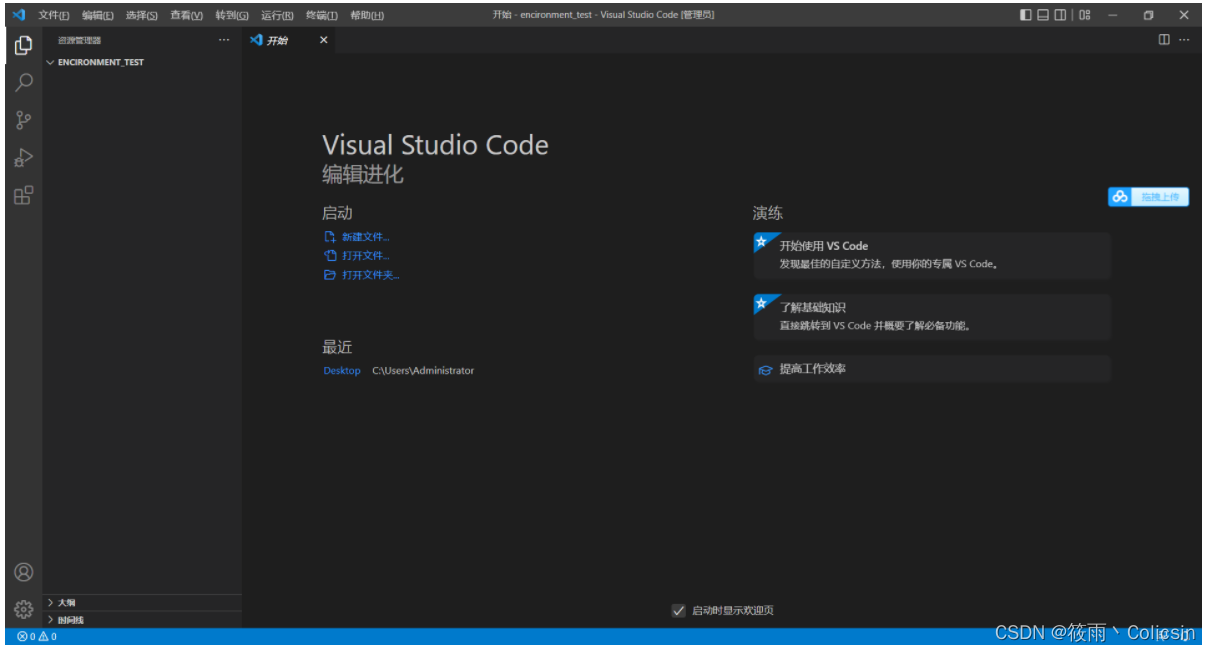Split the editor to the right
The height and width of the screenshot is (652, 1211).
coord(1164,40)
